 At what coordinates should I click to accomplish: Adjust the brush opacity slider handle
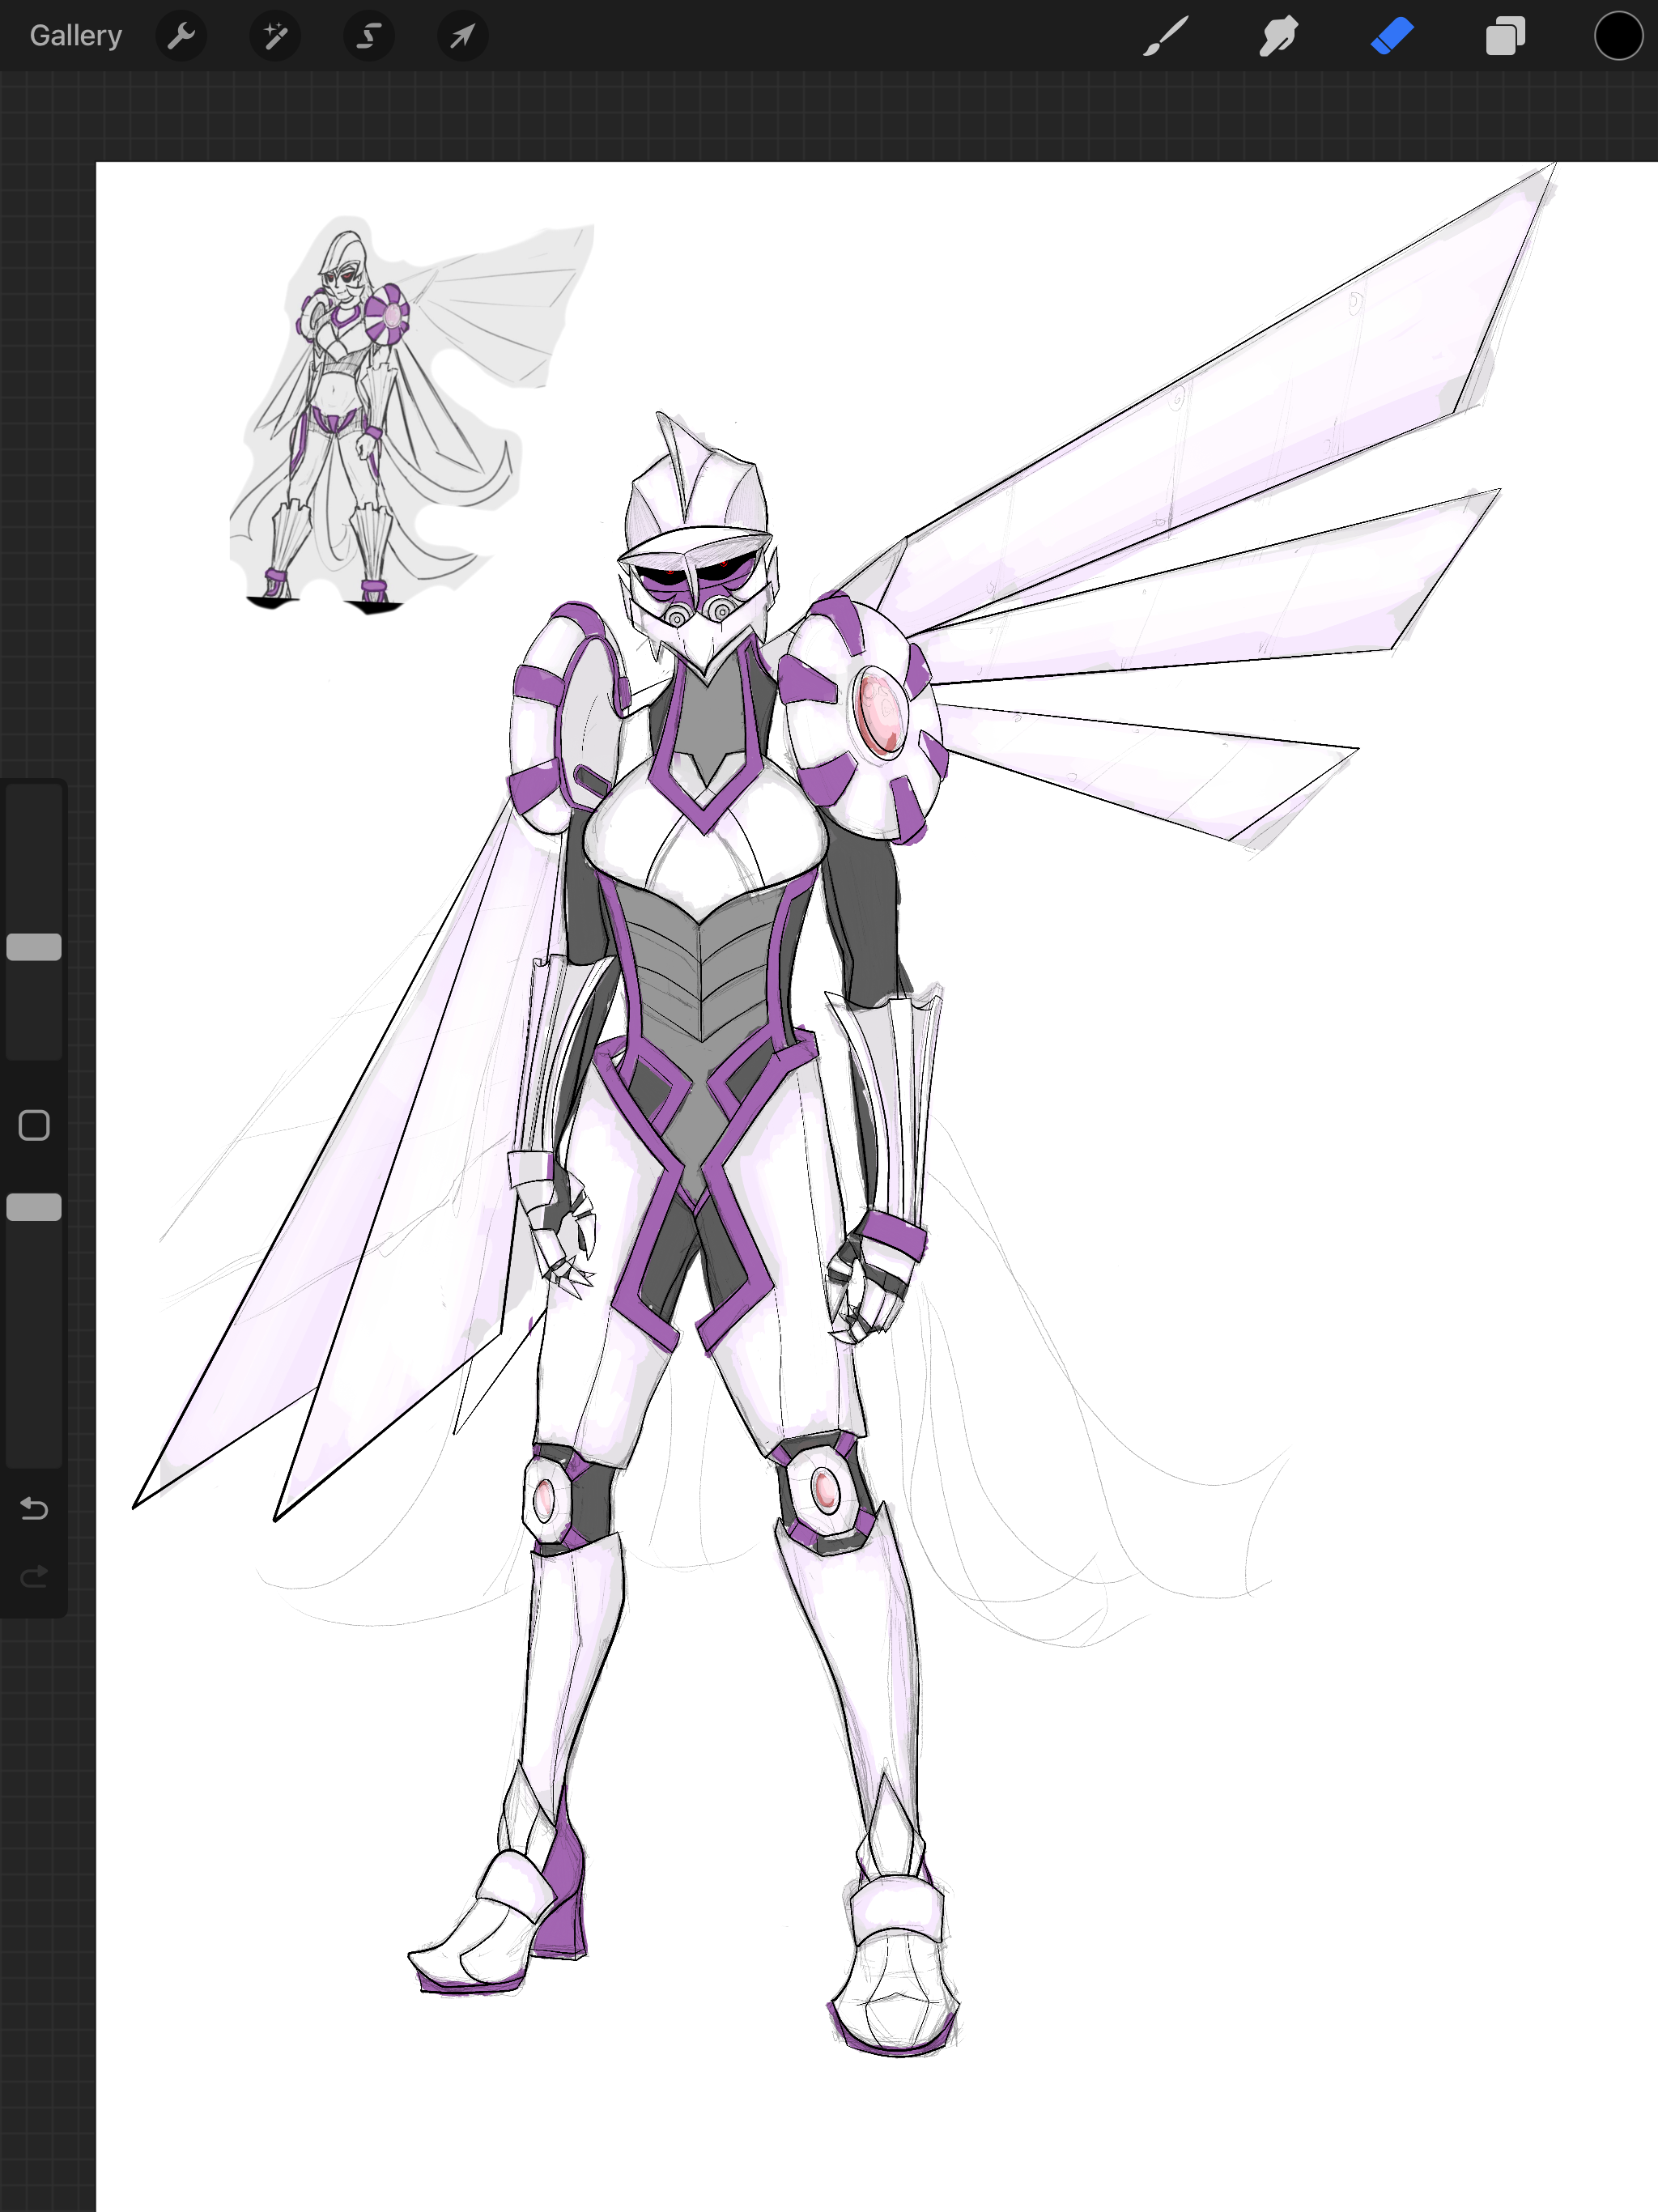tap(34, 1207)
